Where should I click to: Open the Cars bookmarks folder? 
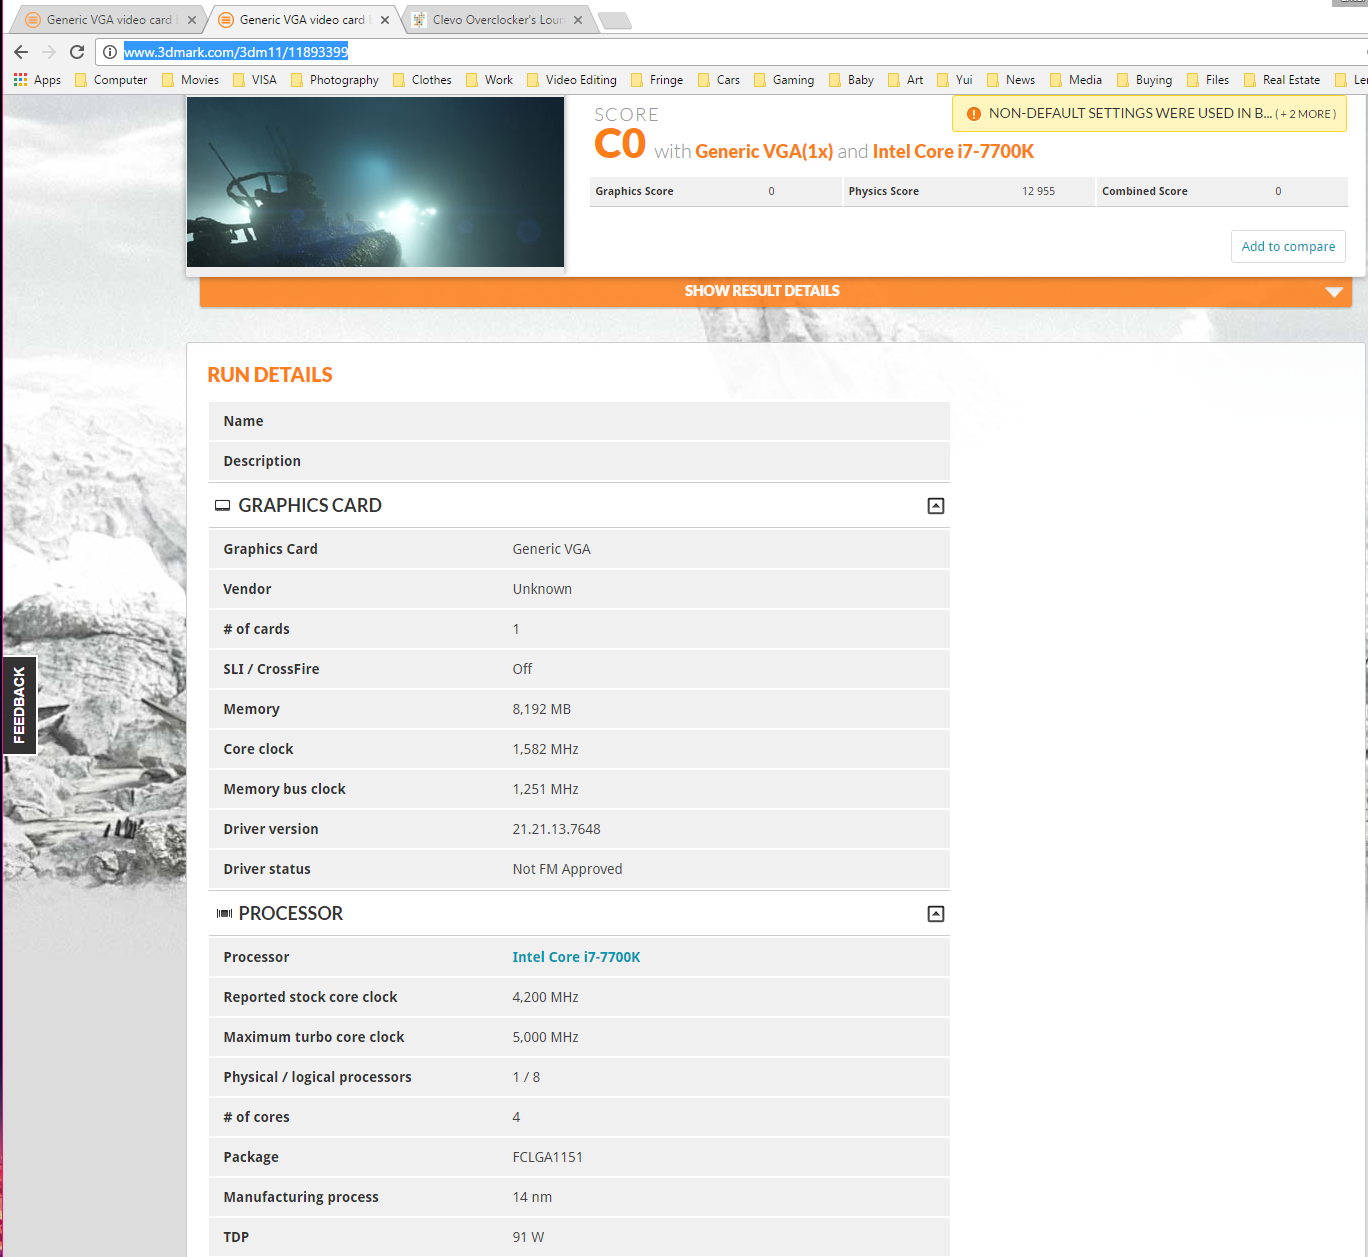point(719,80)
